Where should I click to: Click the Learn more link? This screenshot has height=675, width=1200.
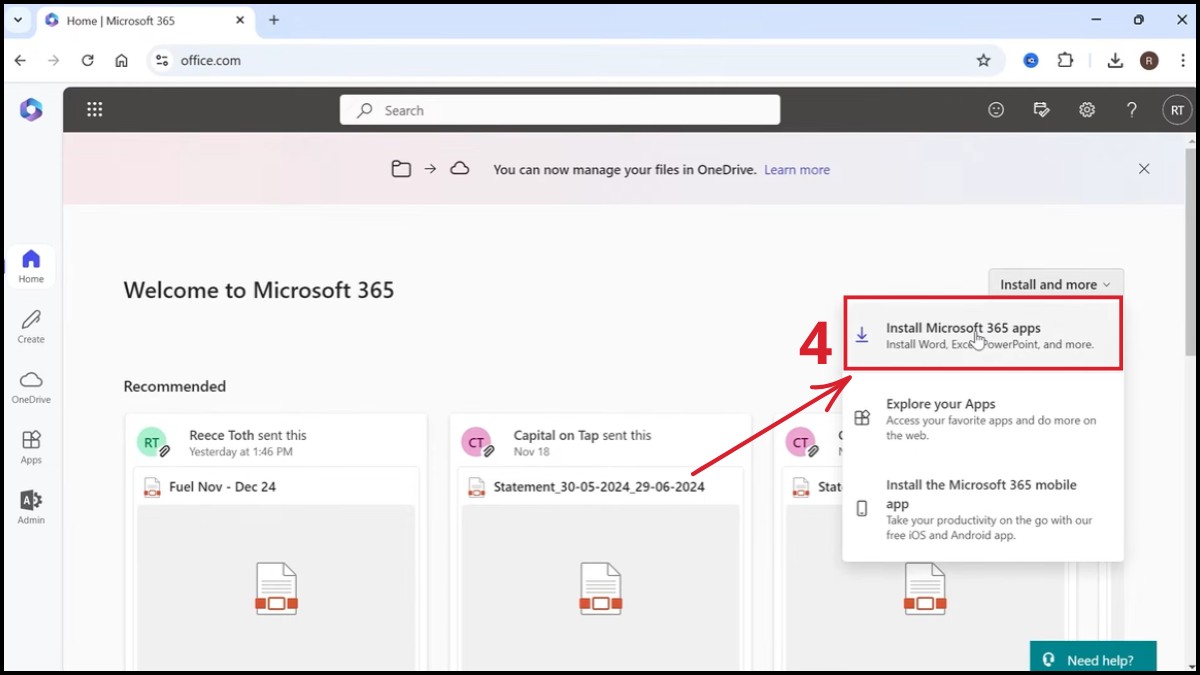pos(797,170)
